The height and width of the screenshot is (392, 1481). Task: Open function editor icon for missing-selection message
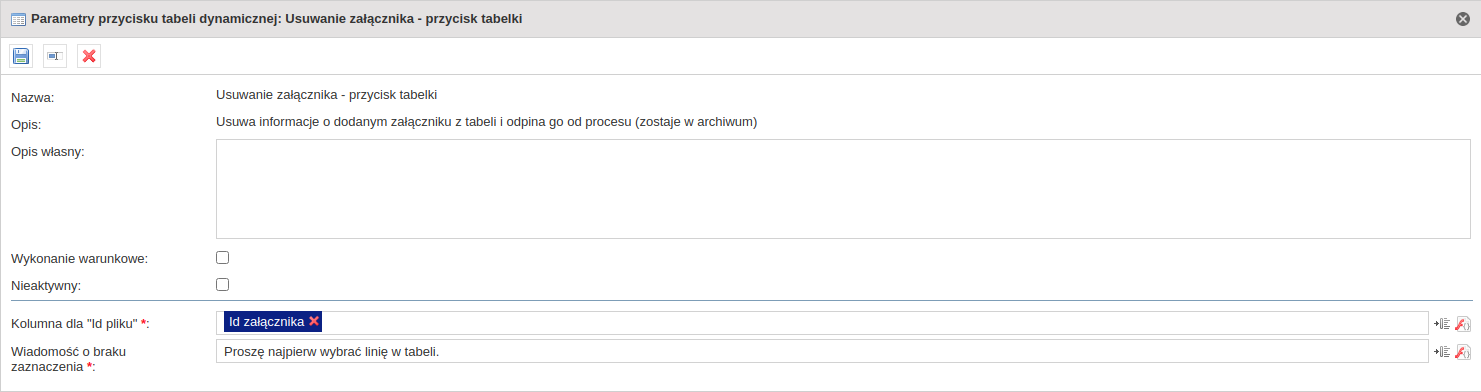[1463, 351]
